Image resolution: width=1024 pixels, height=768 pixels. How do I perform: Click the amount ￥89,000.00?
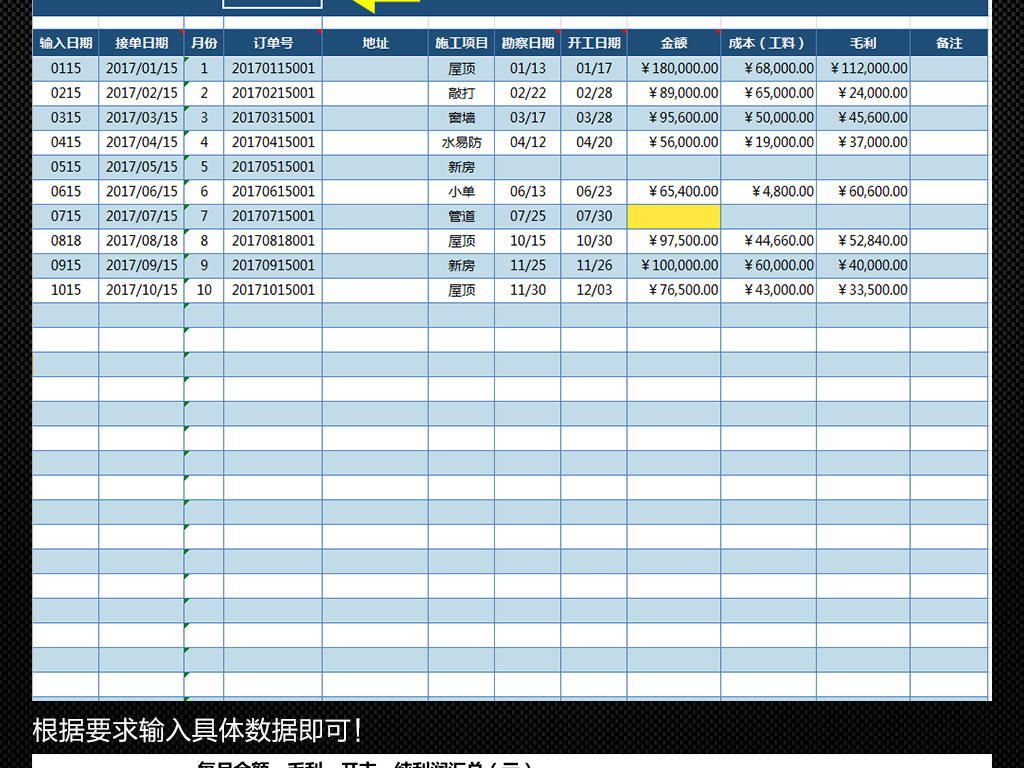click(x=674, y=93)
